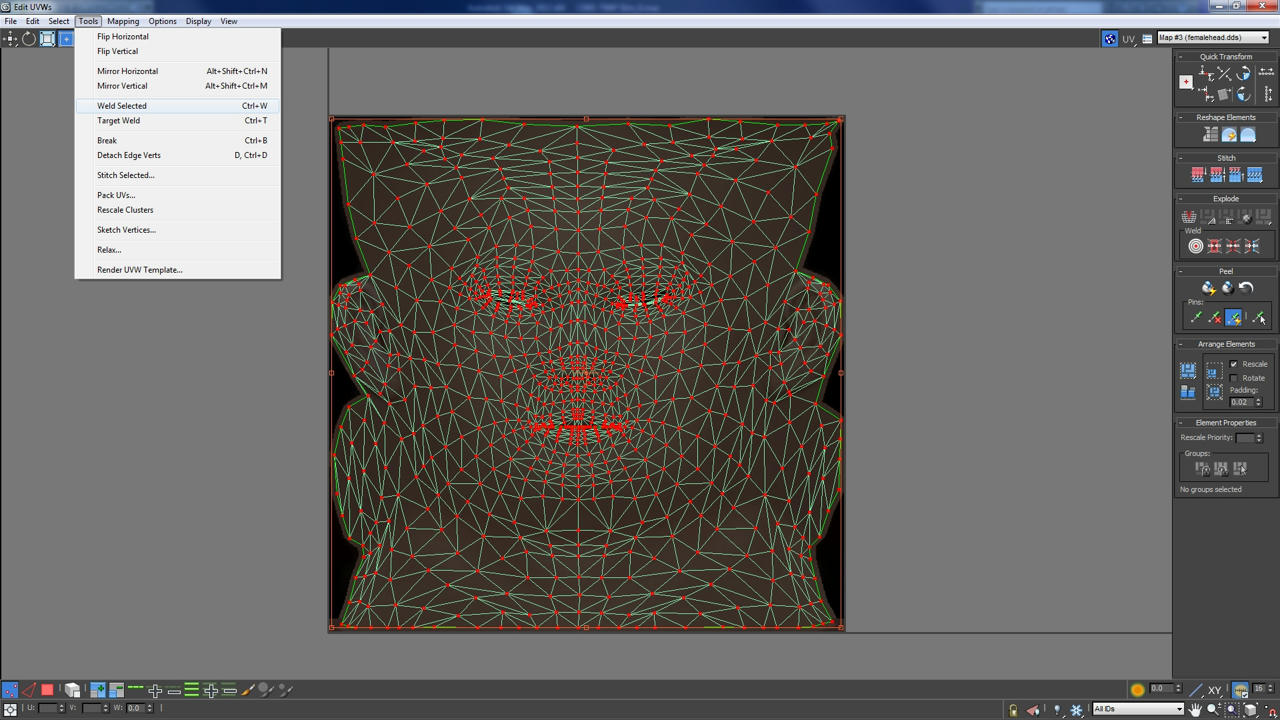Screen dimensions: 1280x720
Task: Click the orange soft selection circle icon
Action: point(1137,690)
